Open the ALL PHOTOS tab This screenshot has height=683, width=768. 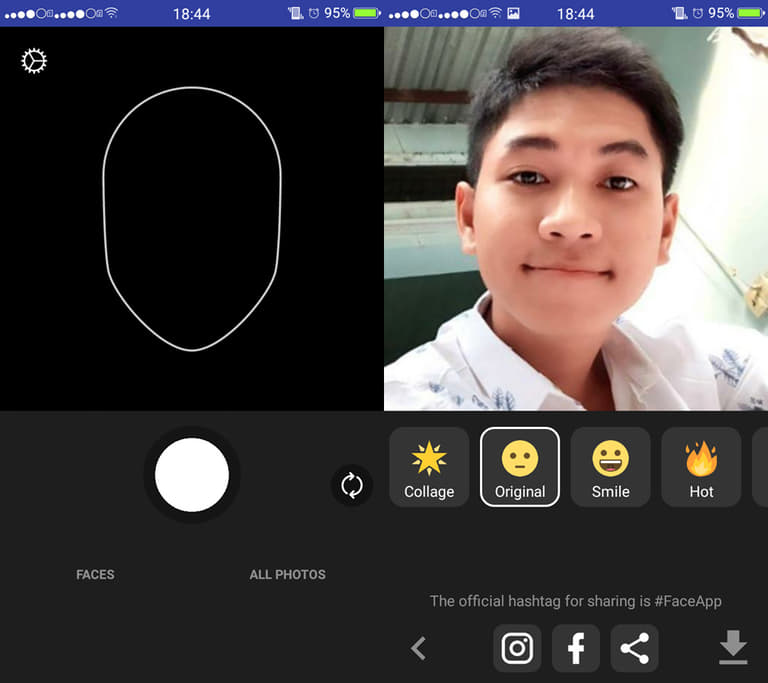click(x=287, y=574)
